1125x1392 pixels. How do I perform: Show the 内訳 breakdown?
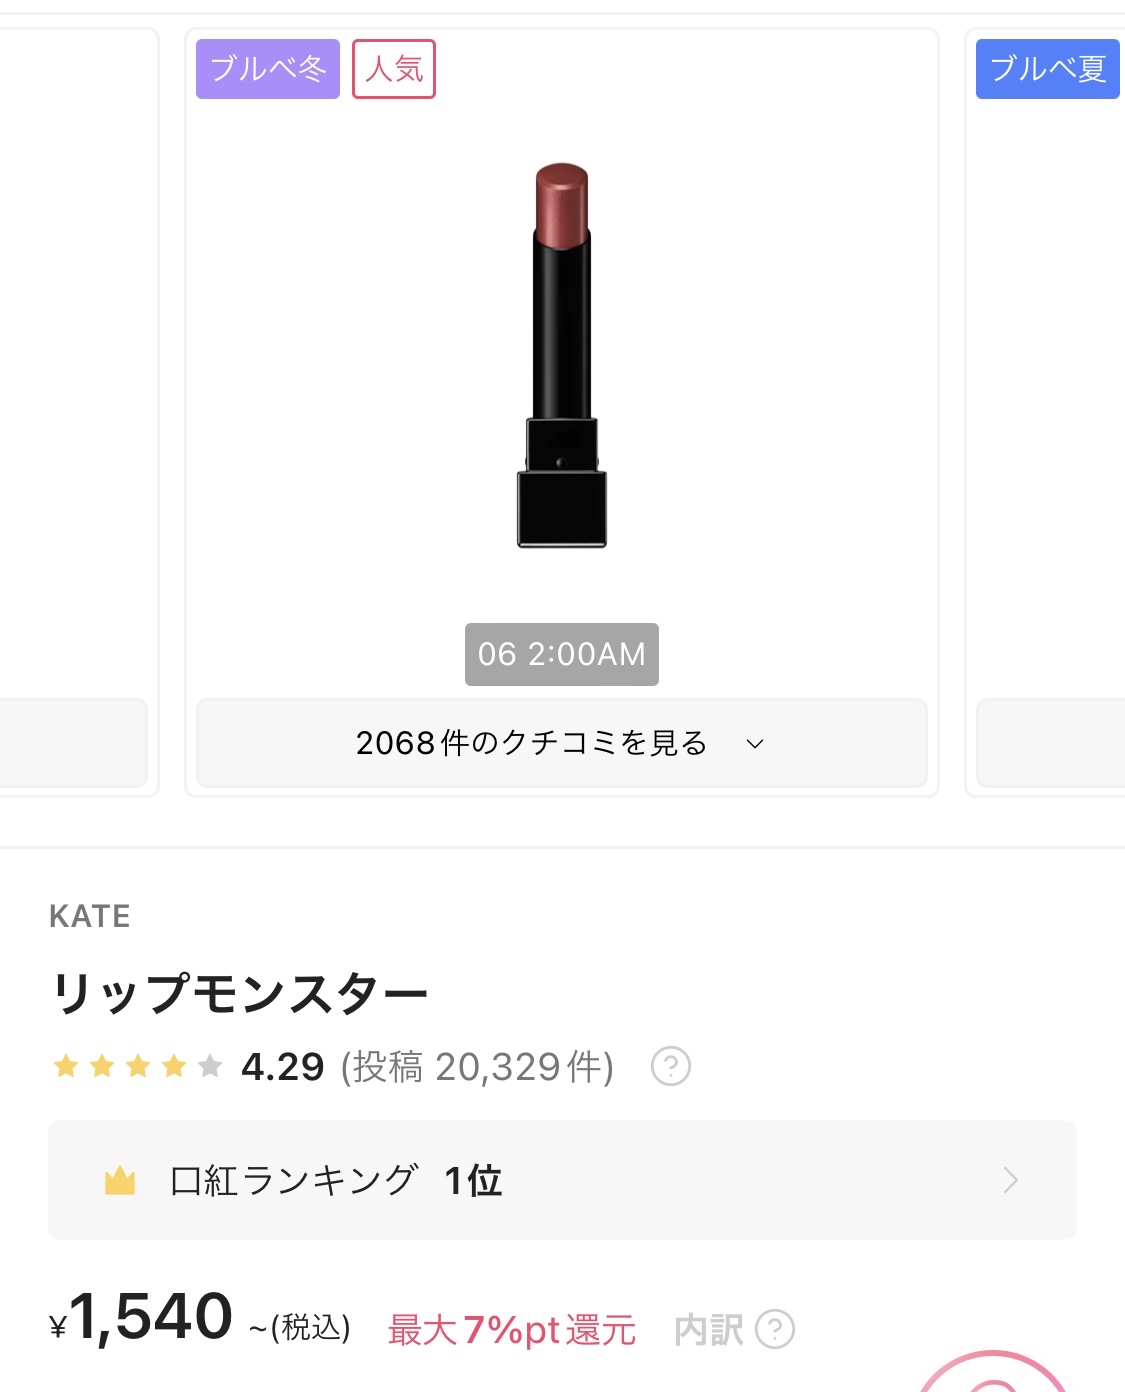(708, 1330)
